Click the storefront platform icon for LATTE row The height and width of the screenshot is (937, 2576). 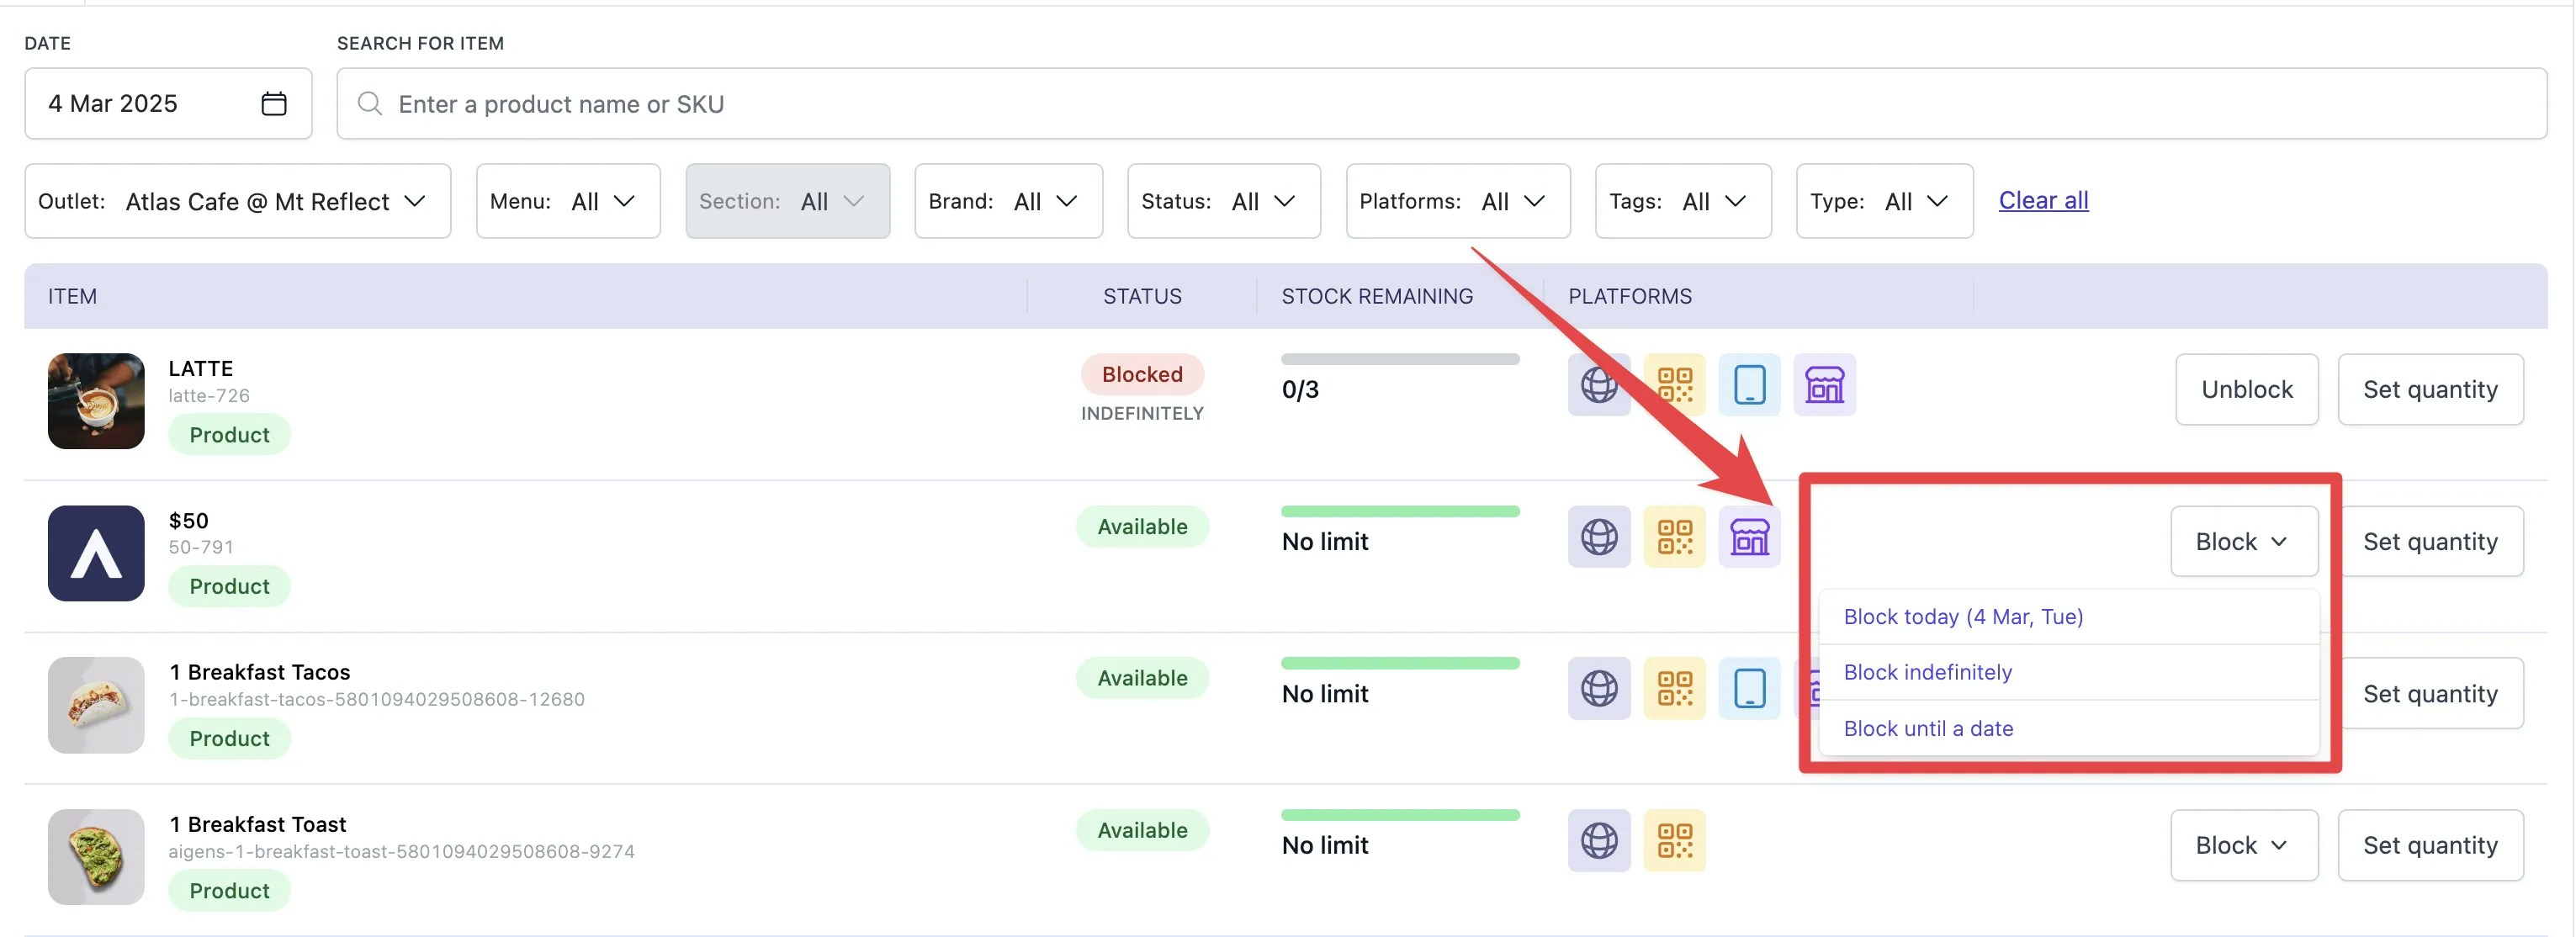[x=1824, y=384]
